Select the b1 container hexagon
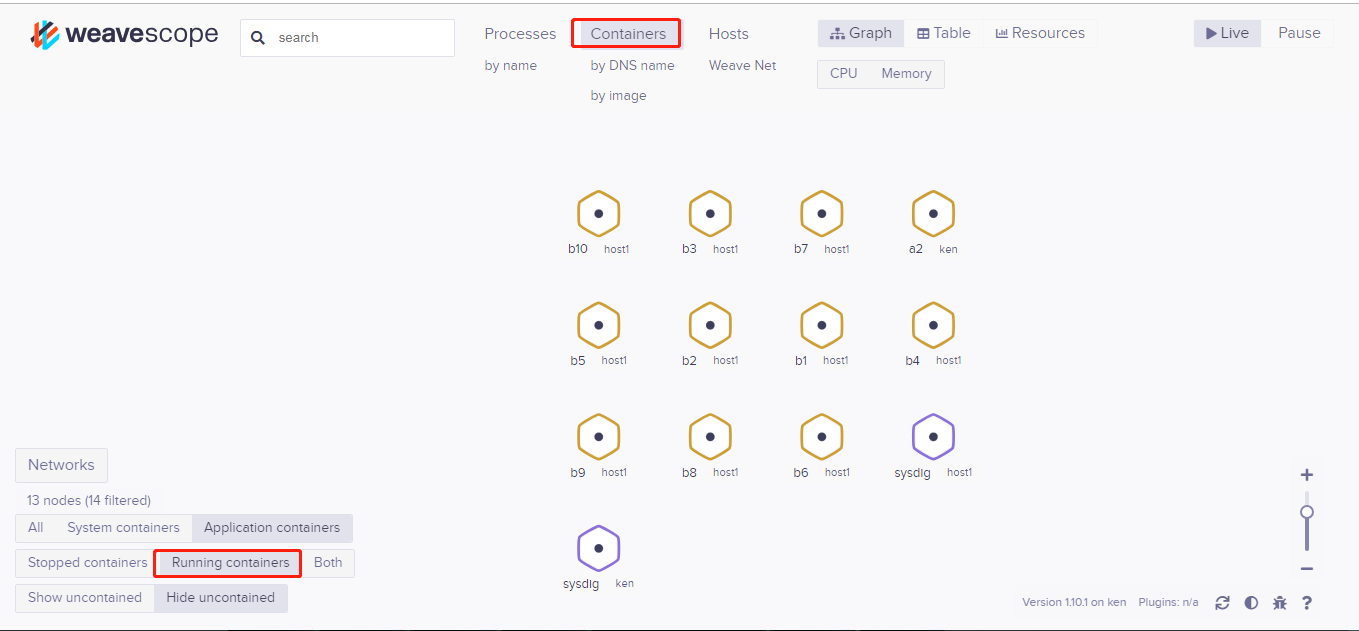1359x631 pixels. (x=822, y=325)
